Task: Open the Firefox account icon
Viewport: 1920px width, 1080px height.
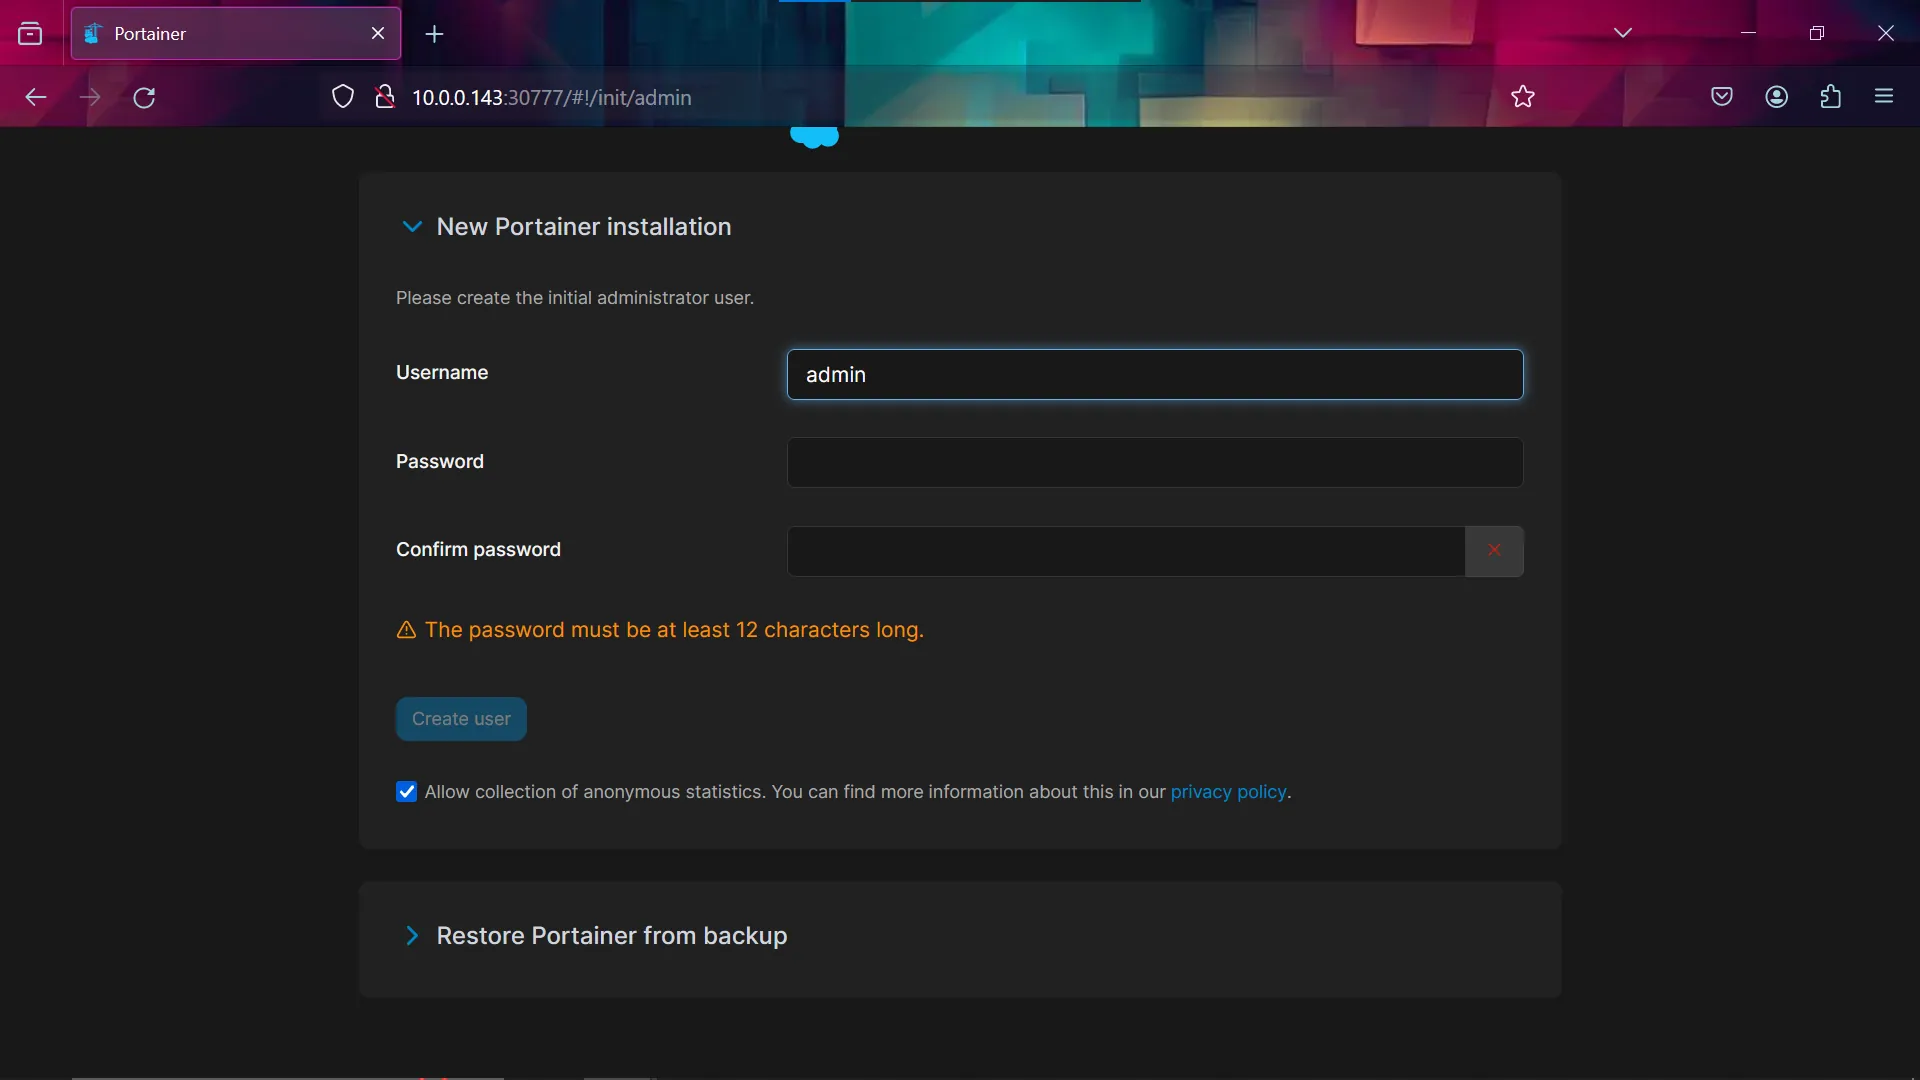Action: 1776,97
